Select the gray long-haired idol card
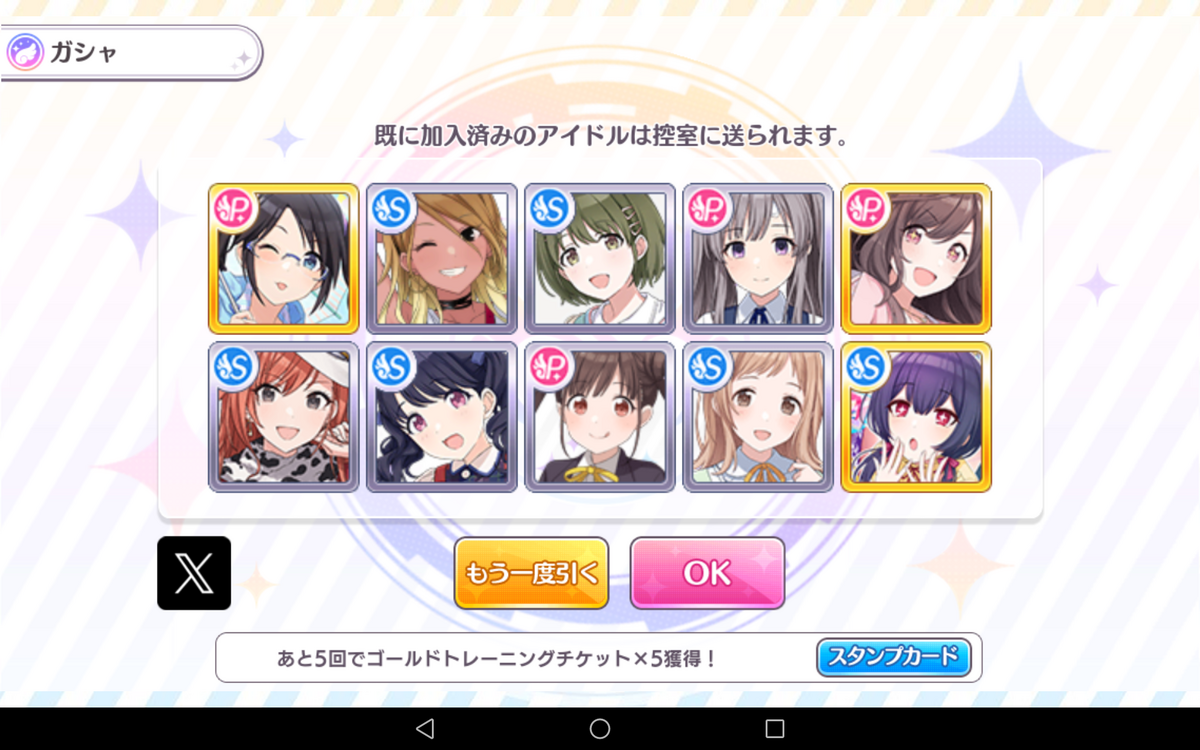 758,259
